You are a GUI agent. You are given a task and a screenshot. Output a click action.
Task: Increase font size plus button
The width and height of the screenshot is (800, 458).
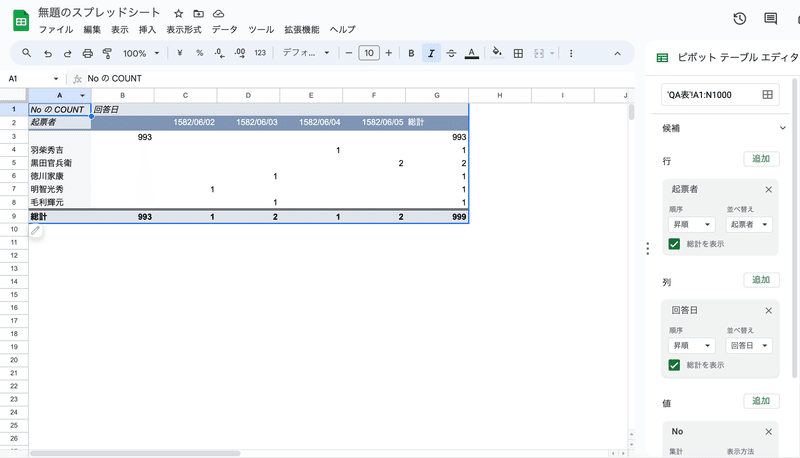tap(389, 53)
